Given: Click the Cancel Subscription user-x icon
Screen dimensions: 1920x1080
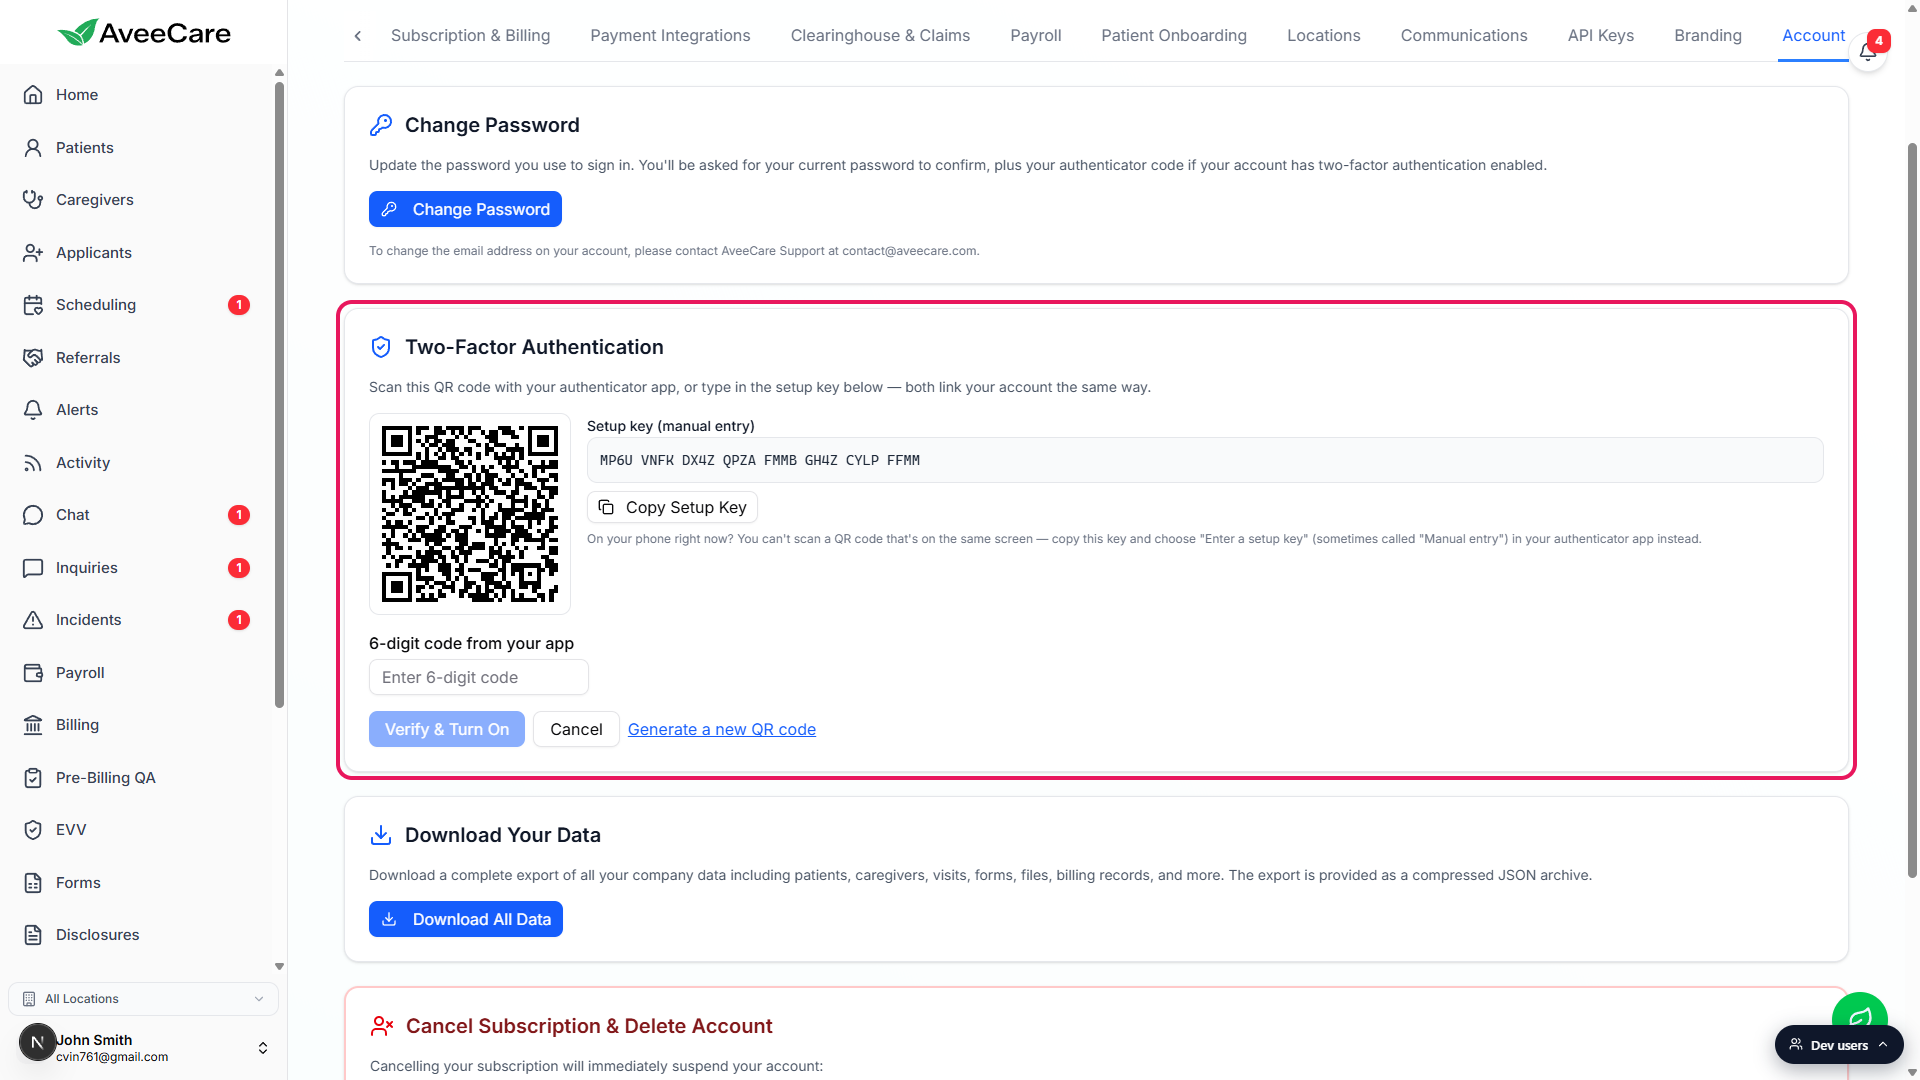Looking at the screenshot, I should pos(382,1026).
